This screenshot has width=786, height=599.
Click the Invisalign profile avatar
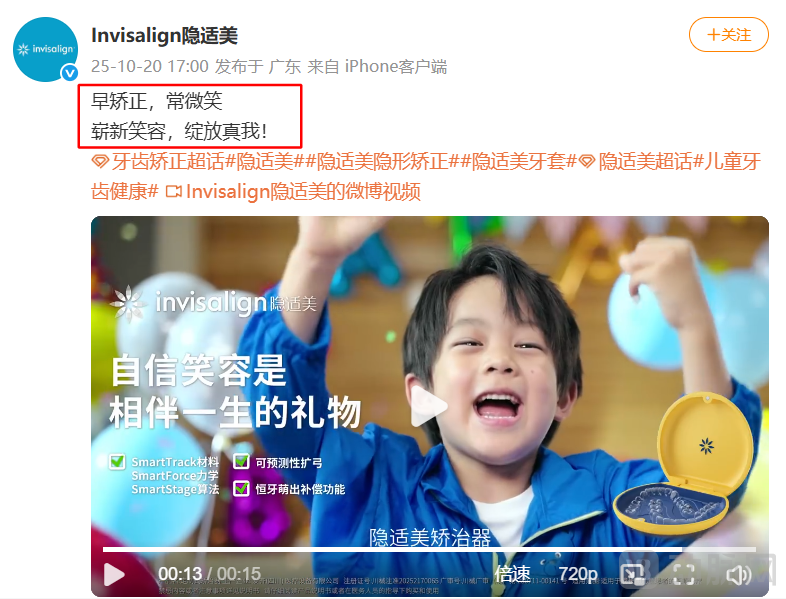(x=46, y=49)
